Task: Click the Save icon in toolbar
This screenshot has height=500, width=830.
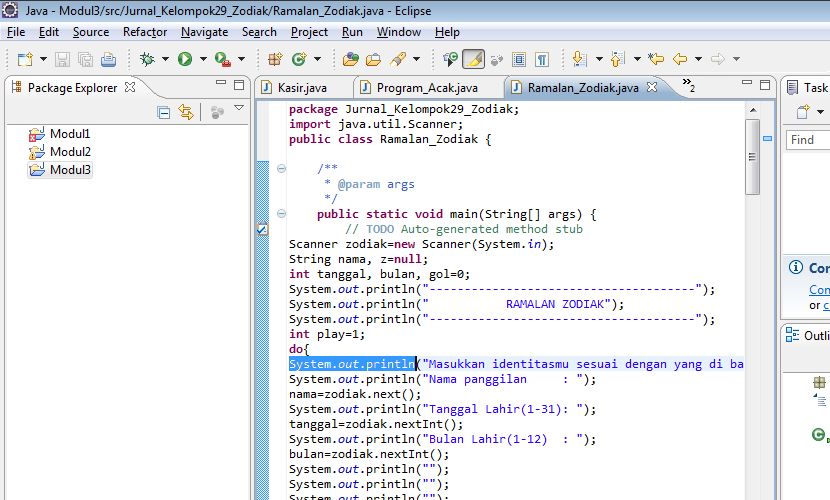Action: (62, 60)
